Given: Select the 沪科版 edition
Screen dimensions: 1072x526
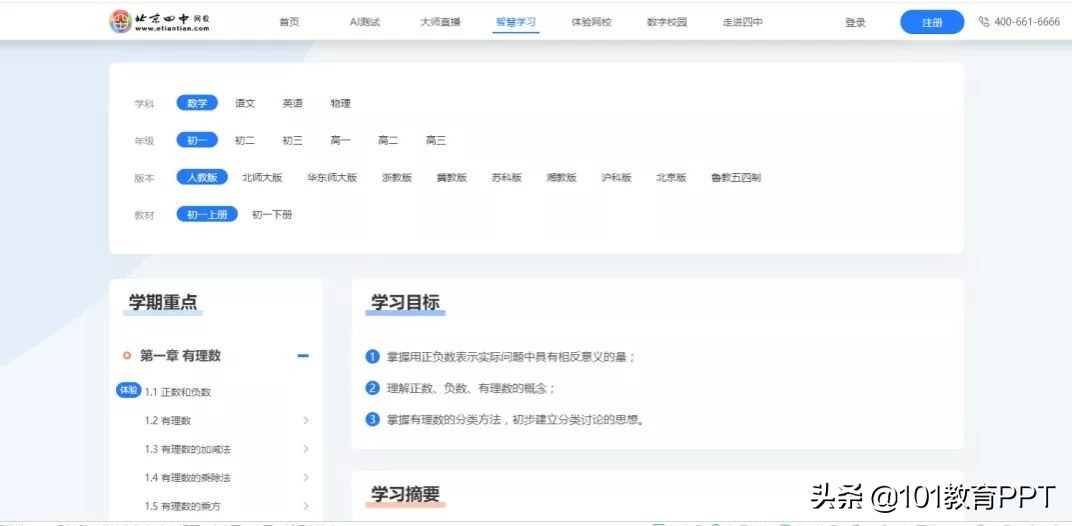Looking at the screenshot, I should click(x=616, y=177).
